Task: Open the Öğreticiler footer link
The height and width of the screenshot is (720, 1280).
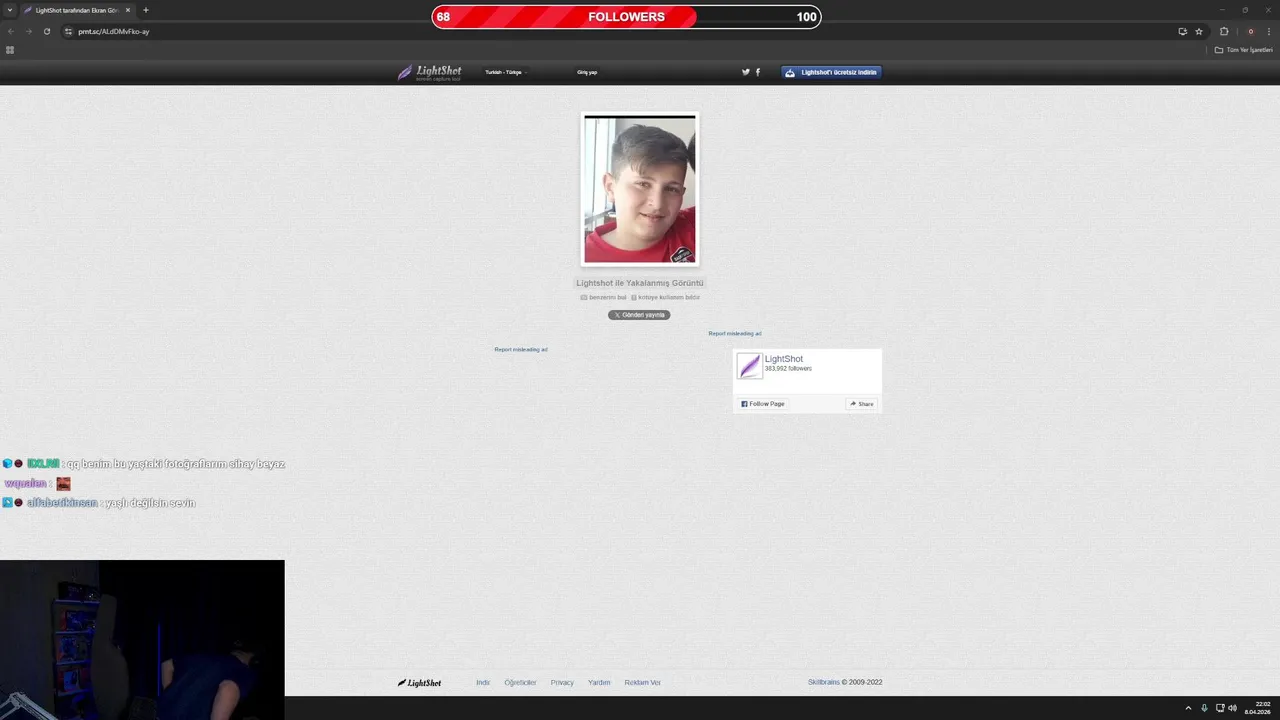Action: (x=520, y=683)
